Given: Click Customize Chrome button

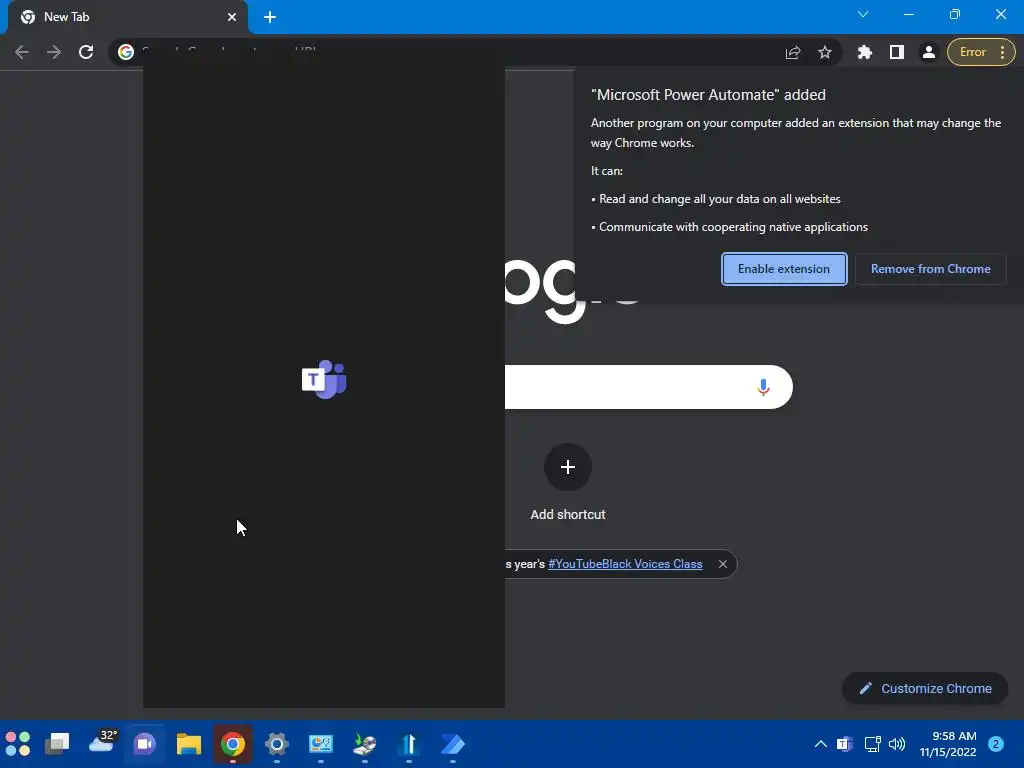Looking at the screenshot, I should pos(925,688).
